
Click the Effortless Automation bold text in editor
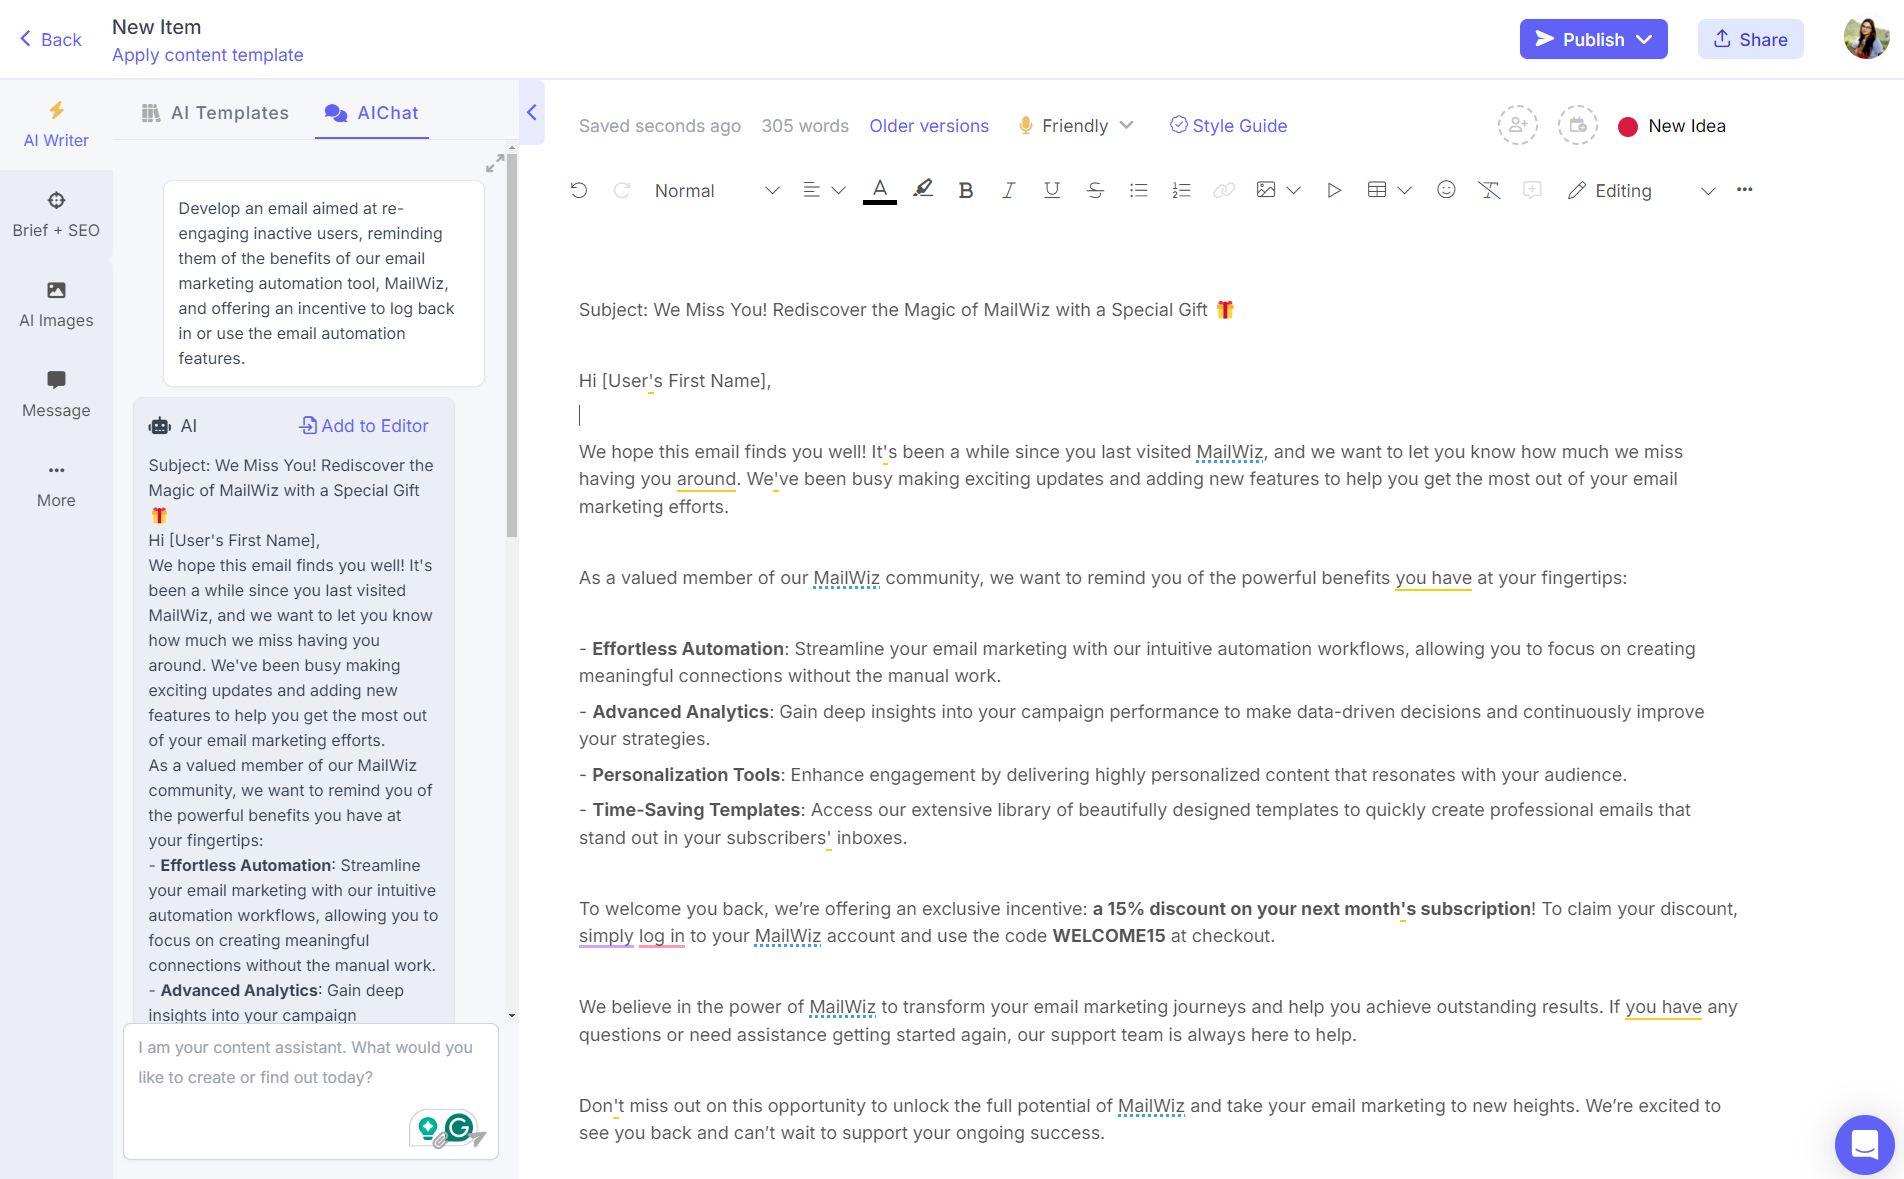[x=688, y=649]
